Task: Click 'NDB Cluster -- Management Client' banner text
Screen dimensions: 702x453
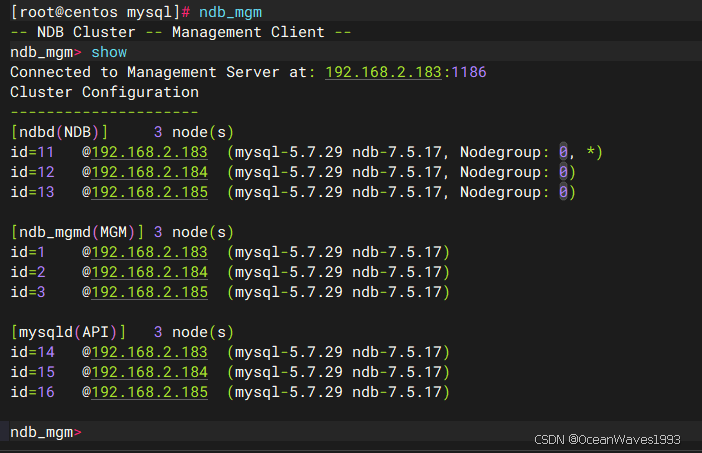Action: (180, 32)
